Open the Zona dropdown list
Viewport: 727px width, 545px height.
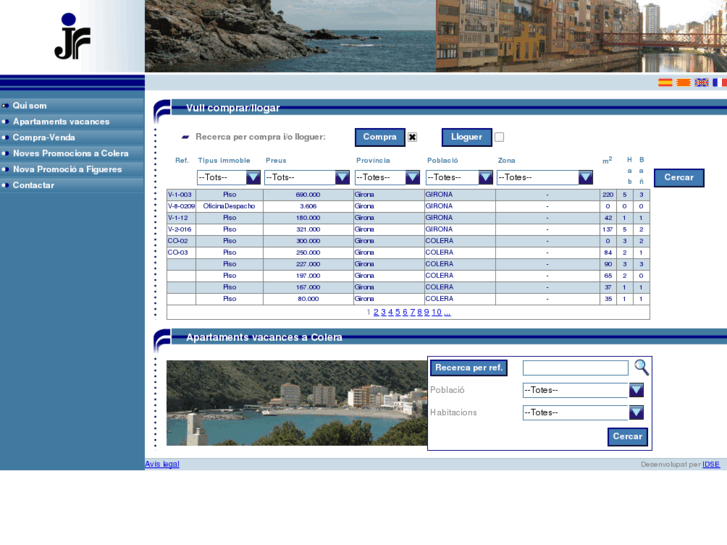[x=585, y=178]
